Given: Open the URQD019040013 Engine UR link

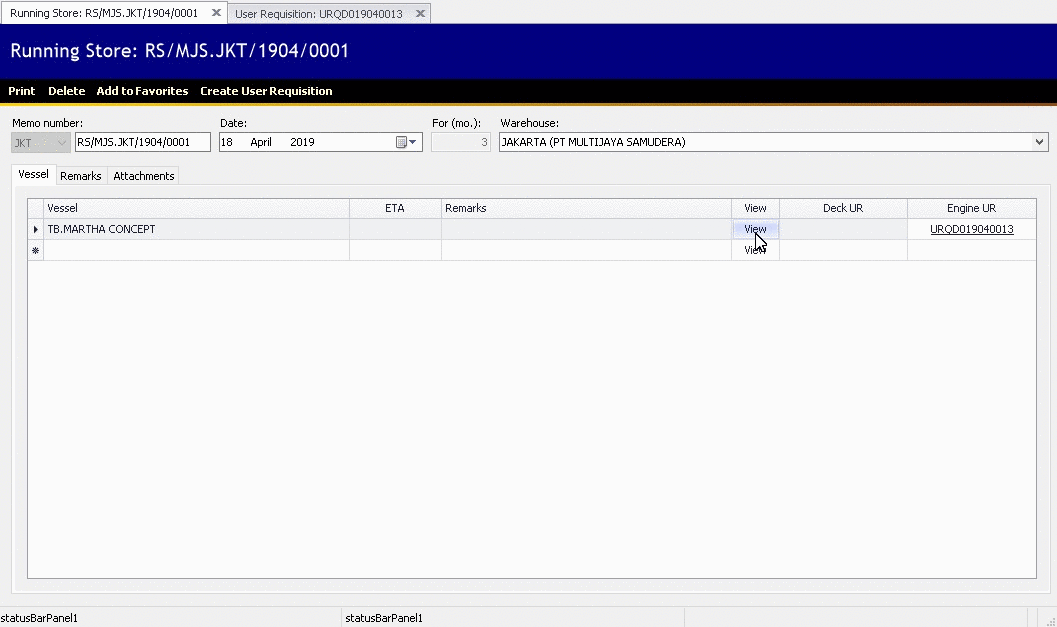Looking at the screenshot, I should (x=971, y=230).
